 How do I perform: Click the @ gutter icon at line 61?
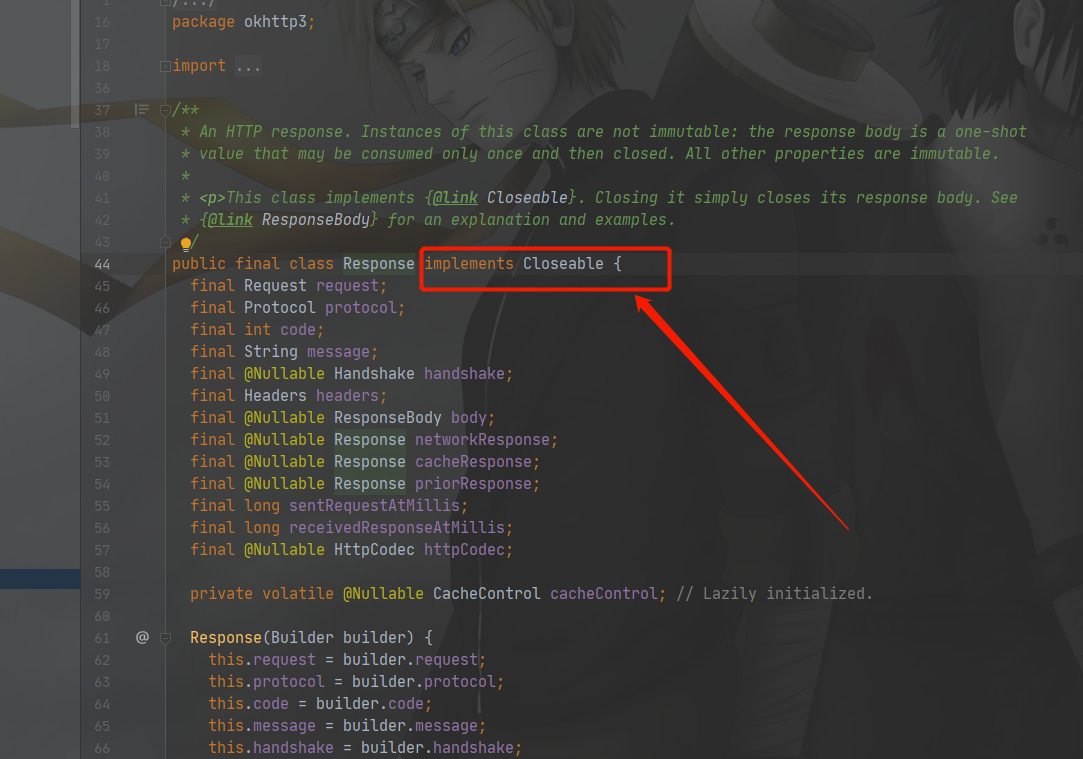pyautogui.click(x=142, y=637)
